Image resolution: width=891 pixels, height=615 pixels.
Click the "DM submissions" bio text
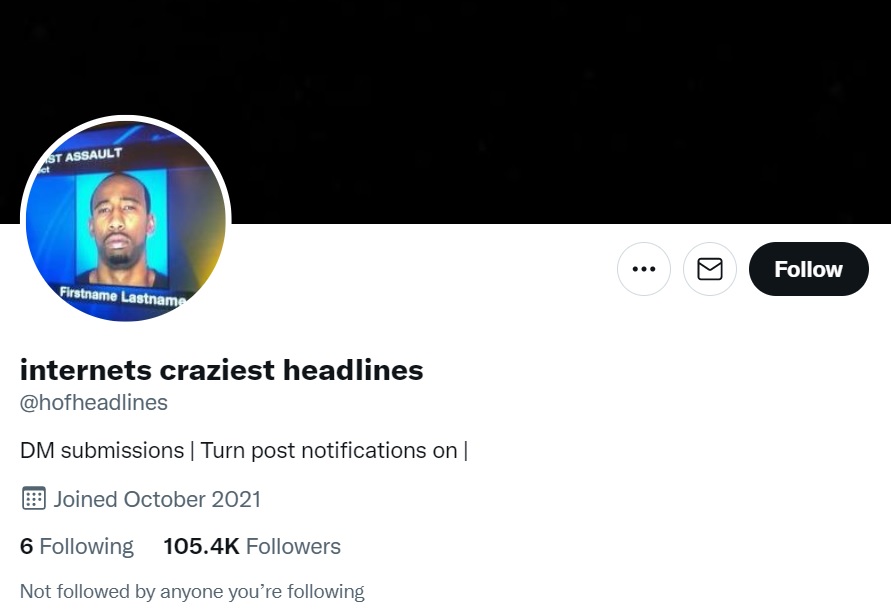pyautogui.click(x=102, y=450)
